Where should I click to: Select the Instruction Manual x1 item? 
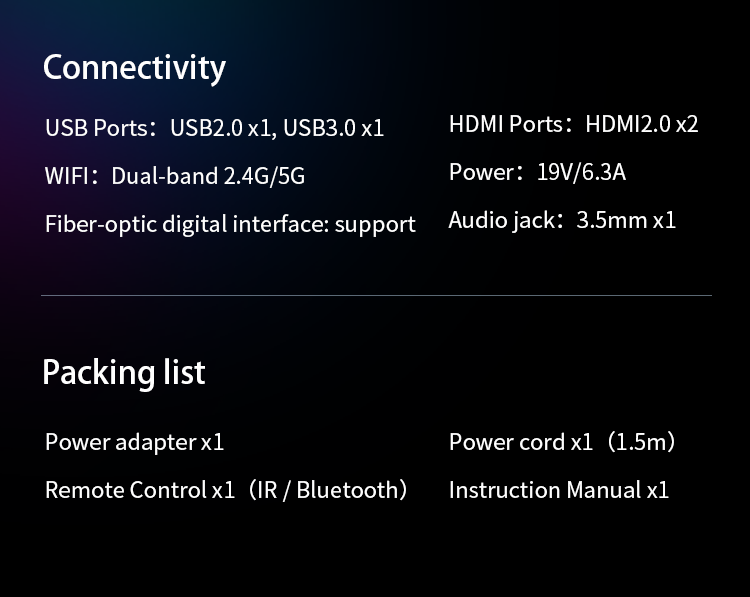(558, 490)
